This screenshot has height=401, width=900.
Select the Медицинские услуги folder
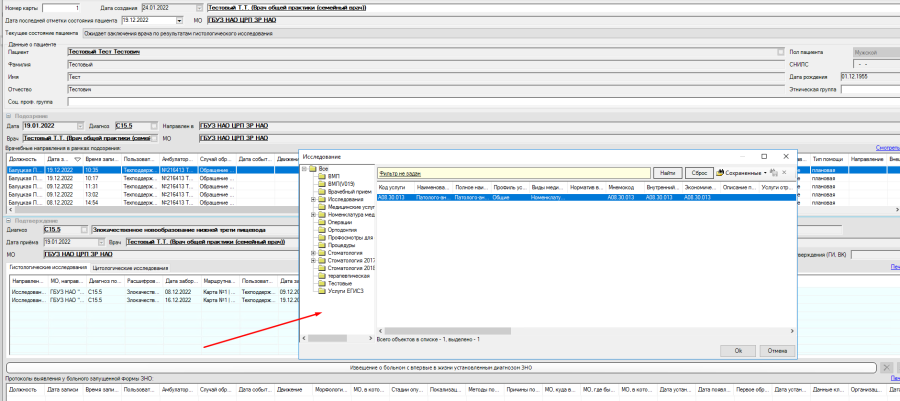346,207
